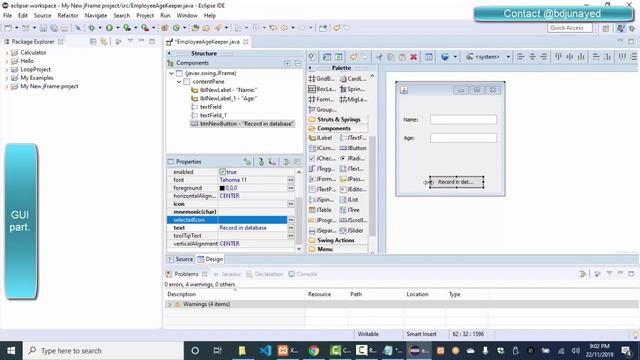Click the Age text field on the form
This screenshot has width=640, height=360.
pyautogui.click(x=463, y=138)
